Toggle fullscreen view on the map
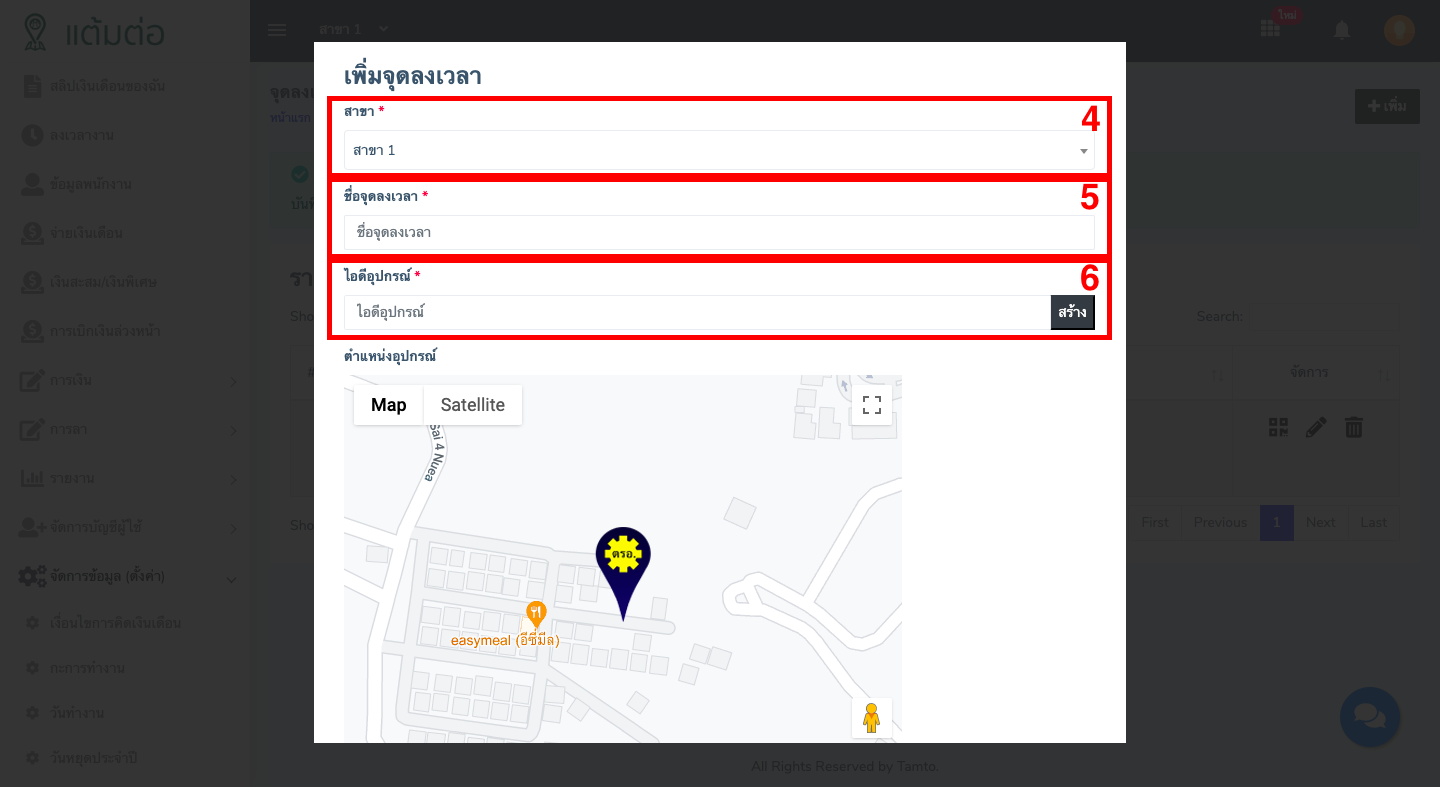Viewport: 1440px width, 787px height. pyautogui.click(x=871, y=405)
